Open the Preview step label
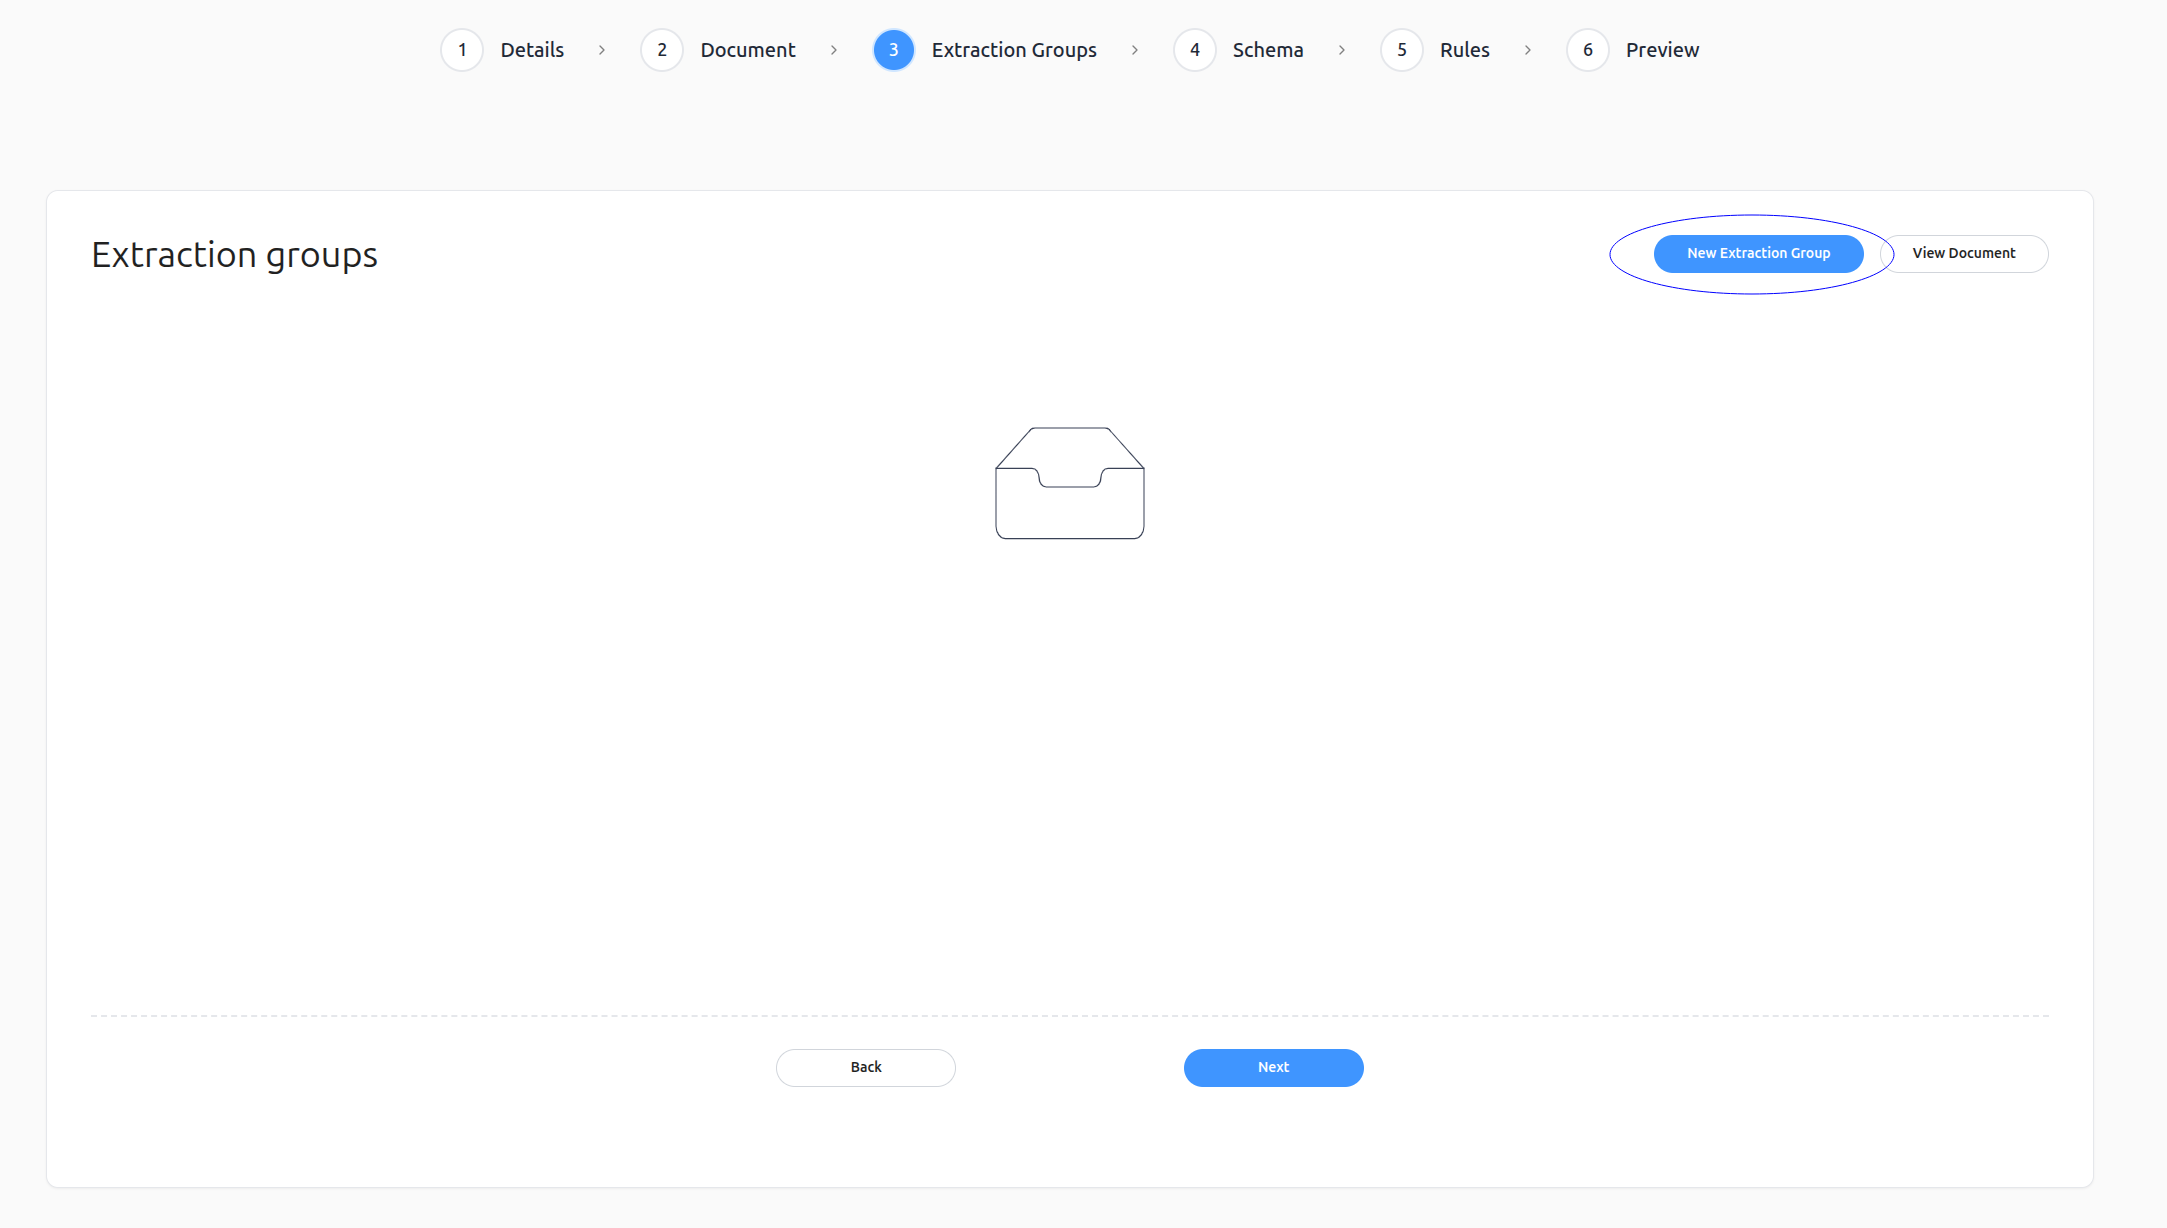 coord(1662,50)
